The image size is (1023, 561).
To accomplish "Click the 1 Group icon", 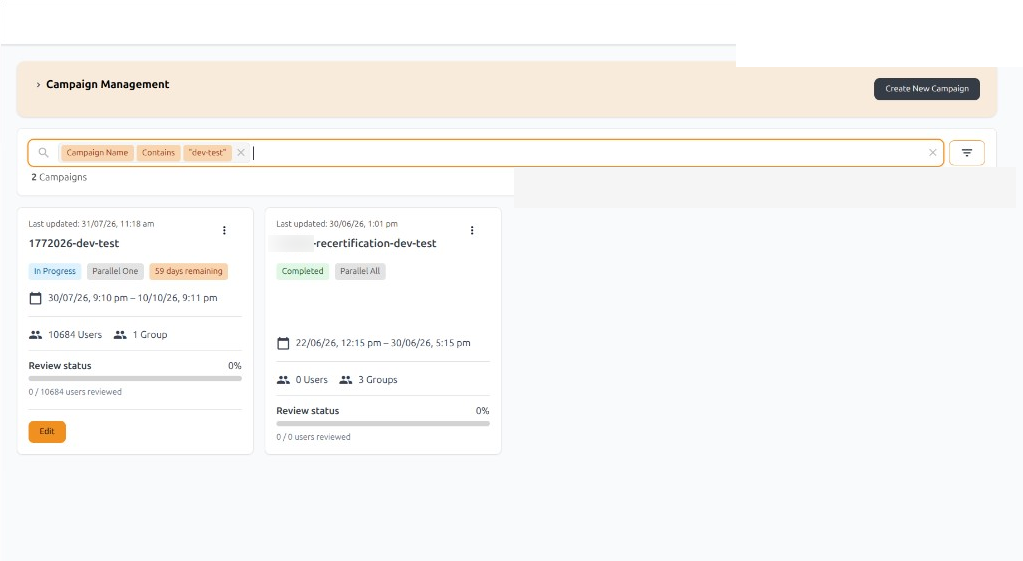I will tap(120, 335).
